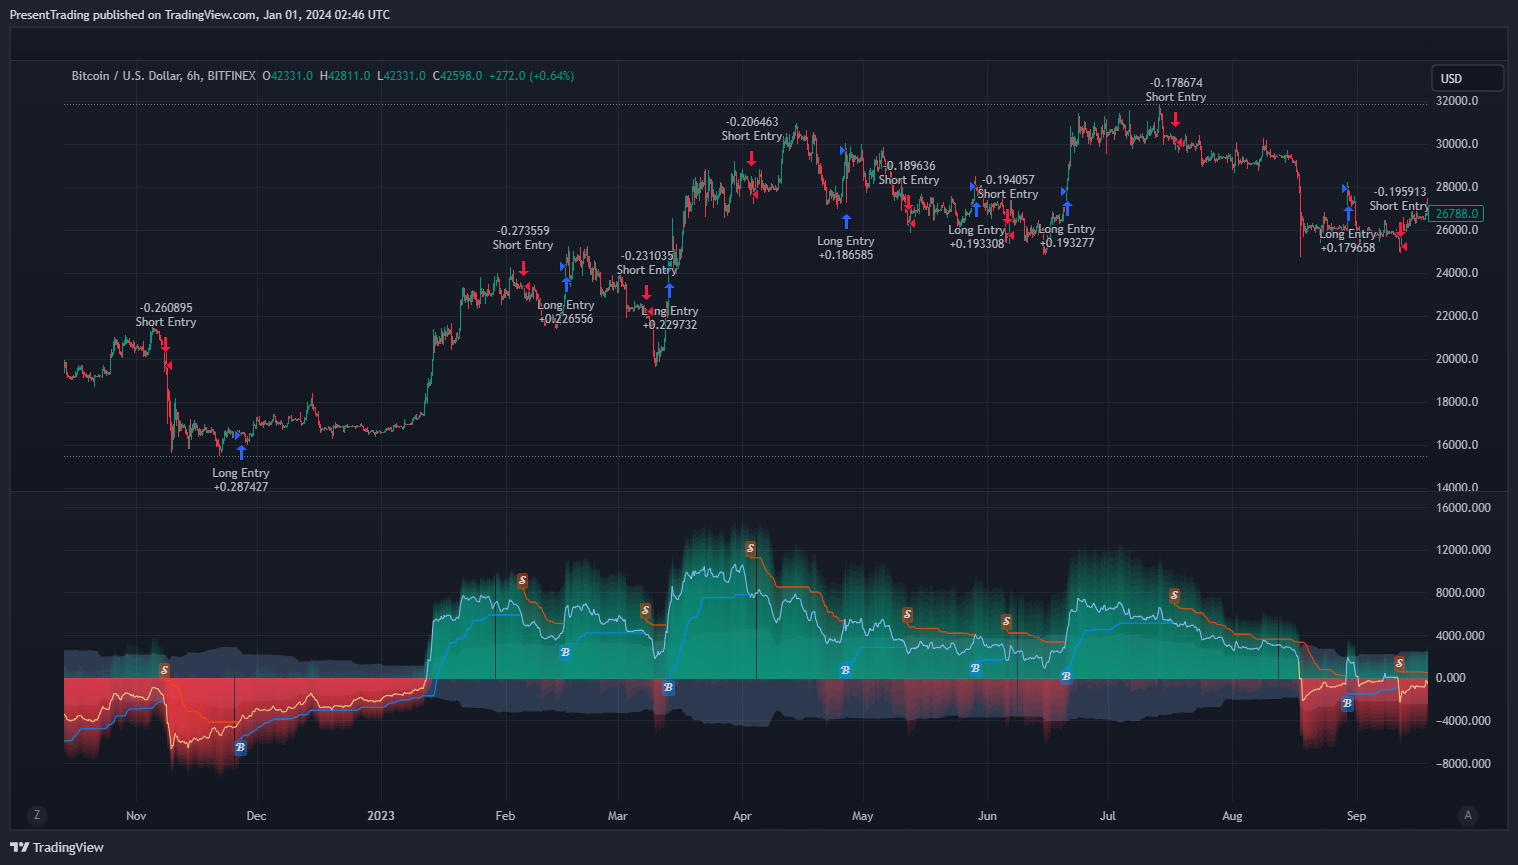Click the 12000.000 indicator axis label
Screen dimensions: 1518x865
pyautogui.click(x=1463, y=550)
